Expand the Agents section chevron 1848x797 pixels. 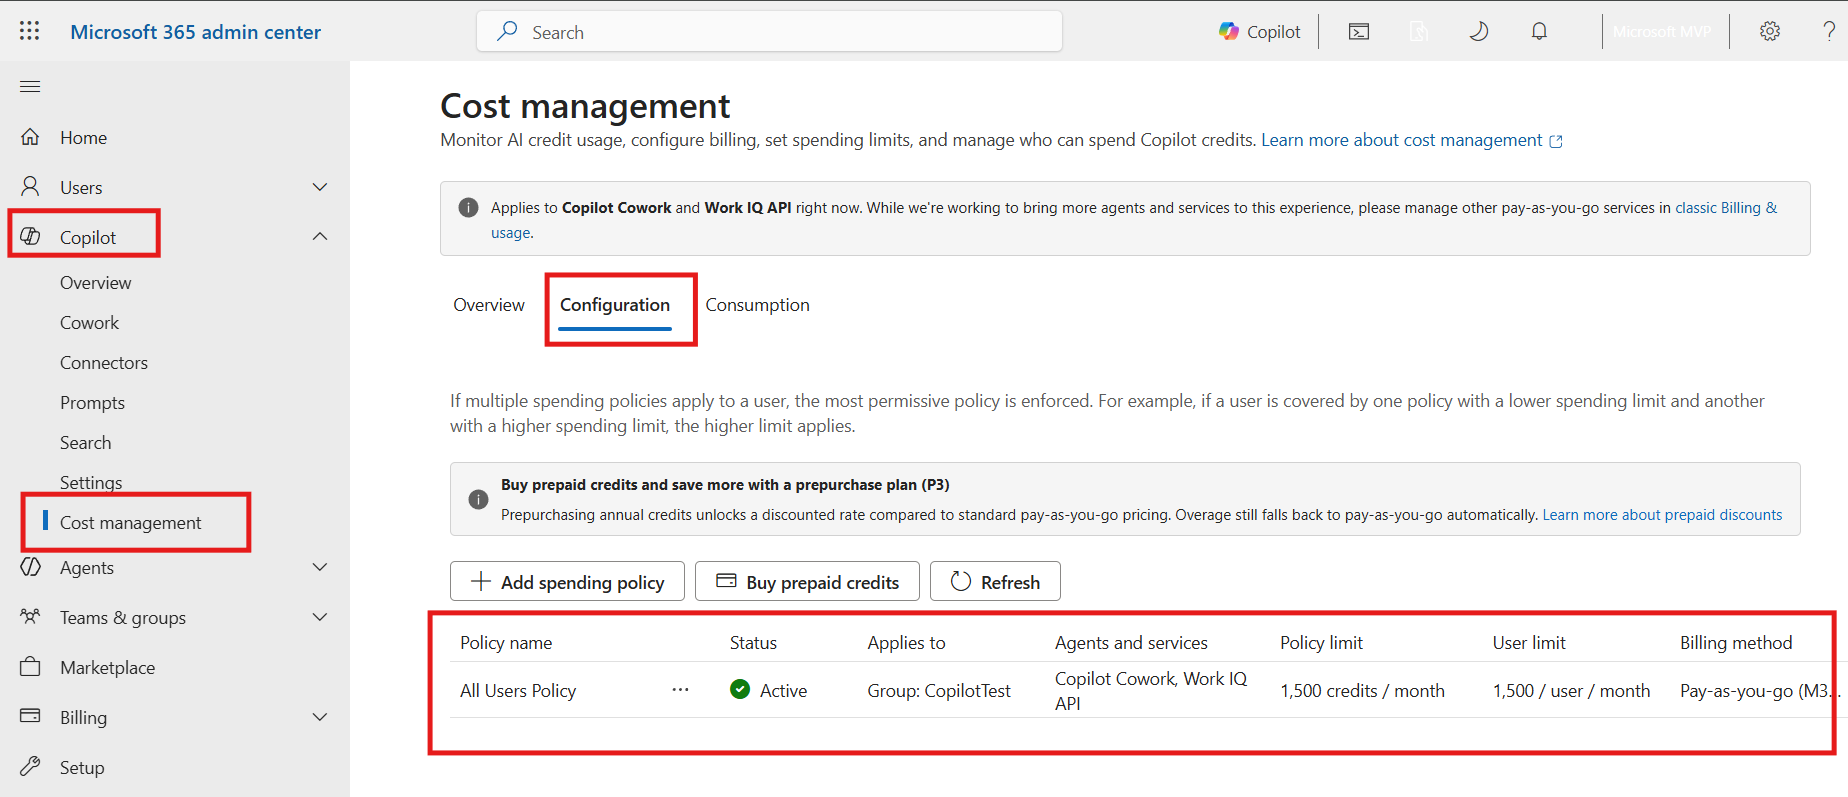320,567
